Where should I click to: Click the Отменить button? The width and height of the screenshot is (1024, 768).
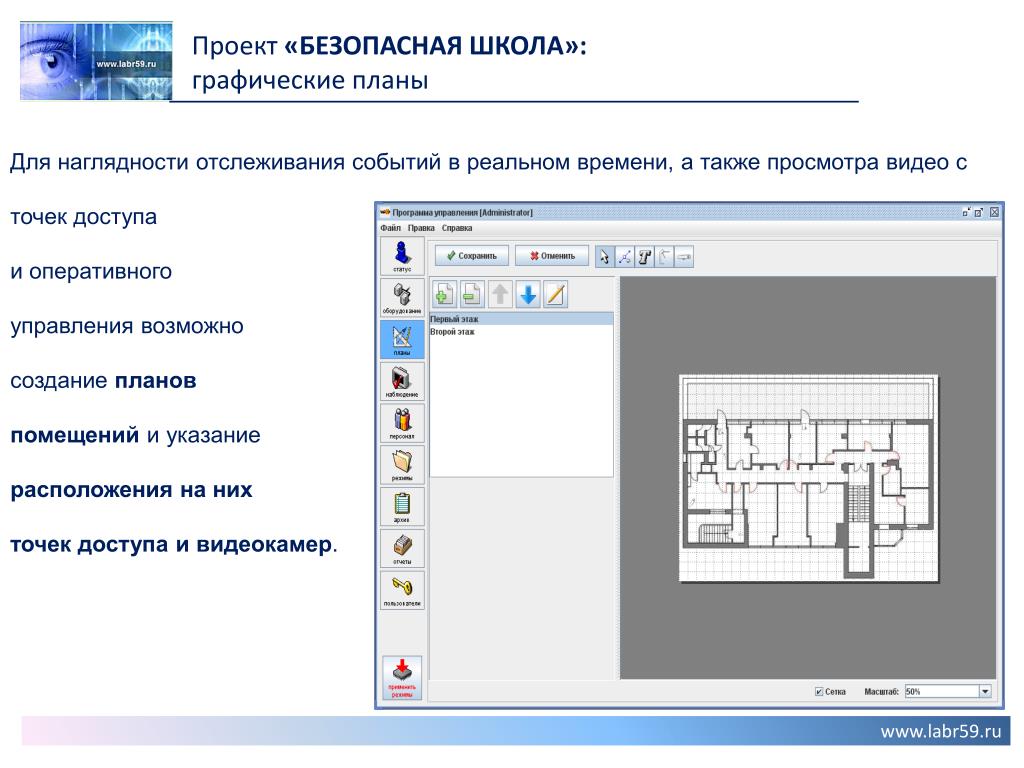coord(552,256)
